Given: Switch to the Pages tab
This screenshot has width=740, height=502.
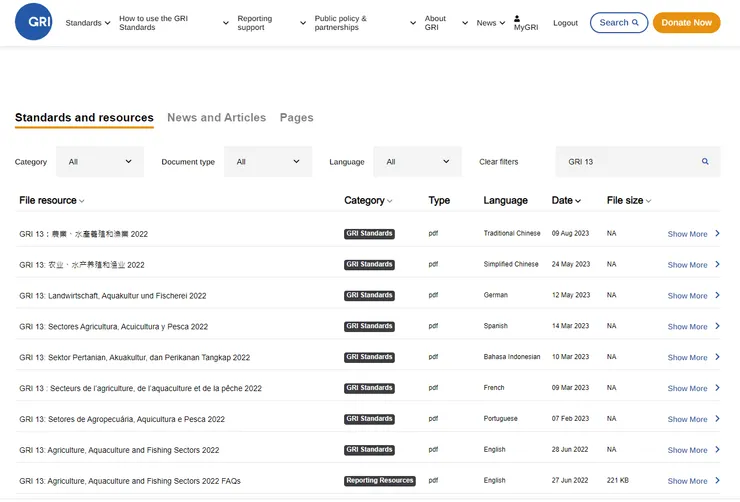Looking at the screenshot, I should click(296, 118).
